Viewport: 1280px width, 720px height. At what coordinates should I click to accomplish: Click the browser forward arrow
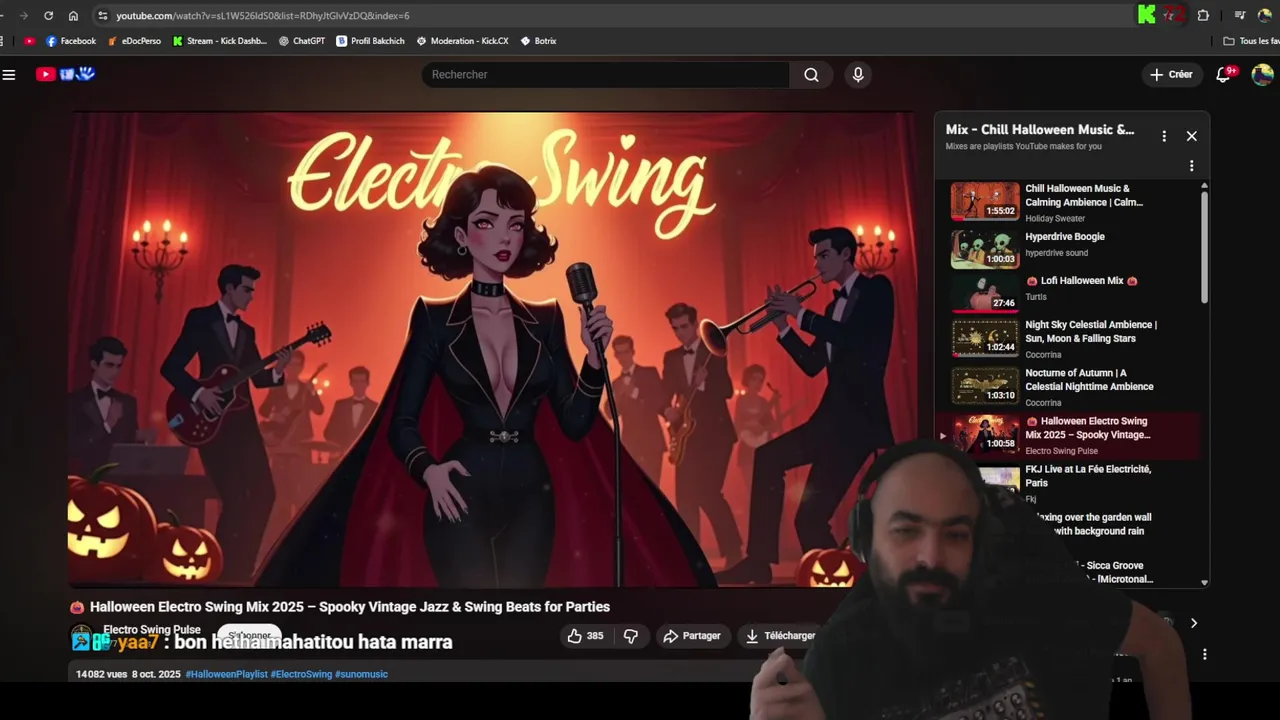23,16
